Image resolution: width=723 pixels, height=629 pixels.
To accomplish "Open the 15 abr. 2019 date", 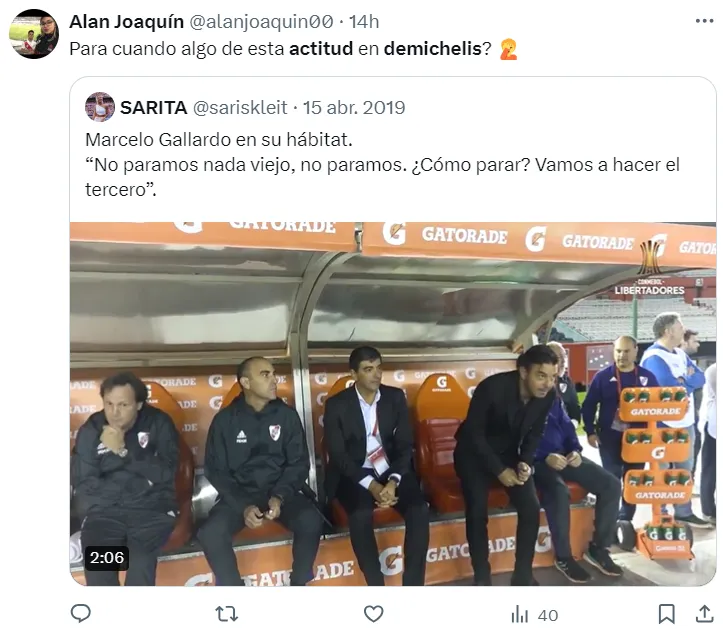I will pos(354,107).
